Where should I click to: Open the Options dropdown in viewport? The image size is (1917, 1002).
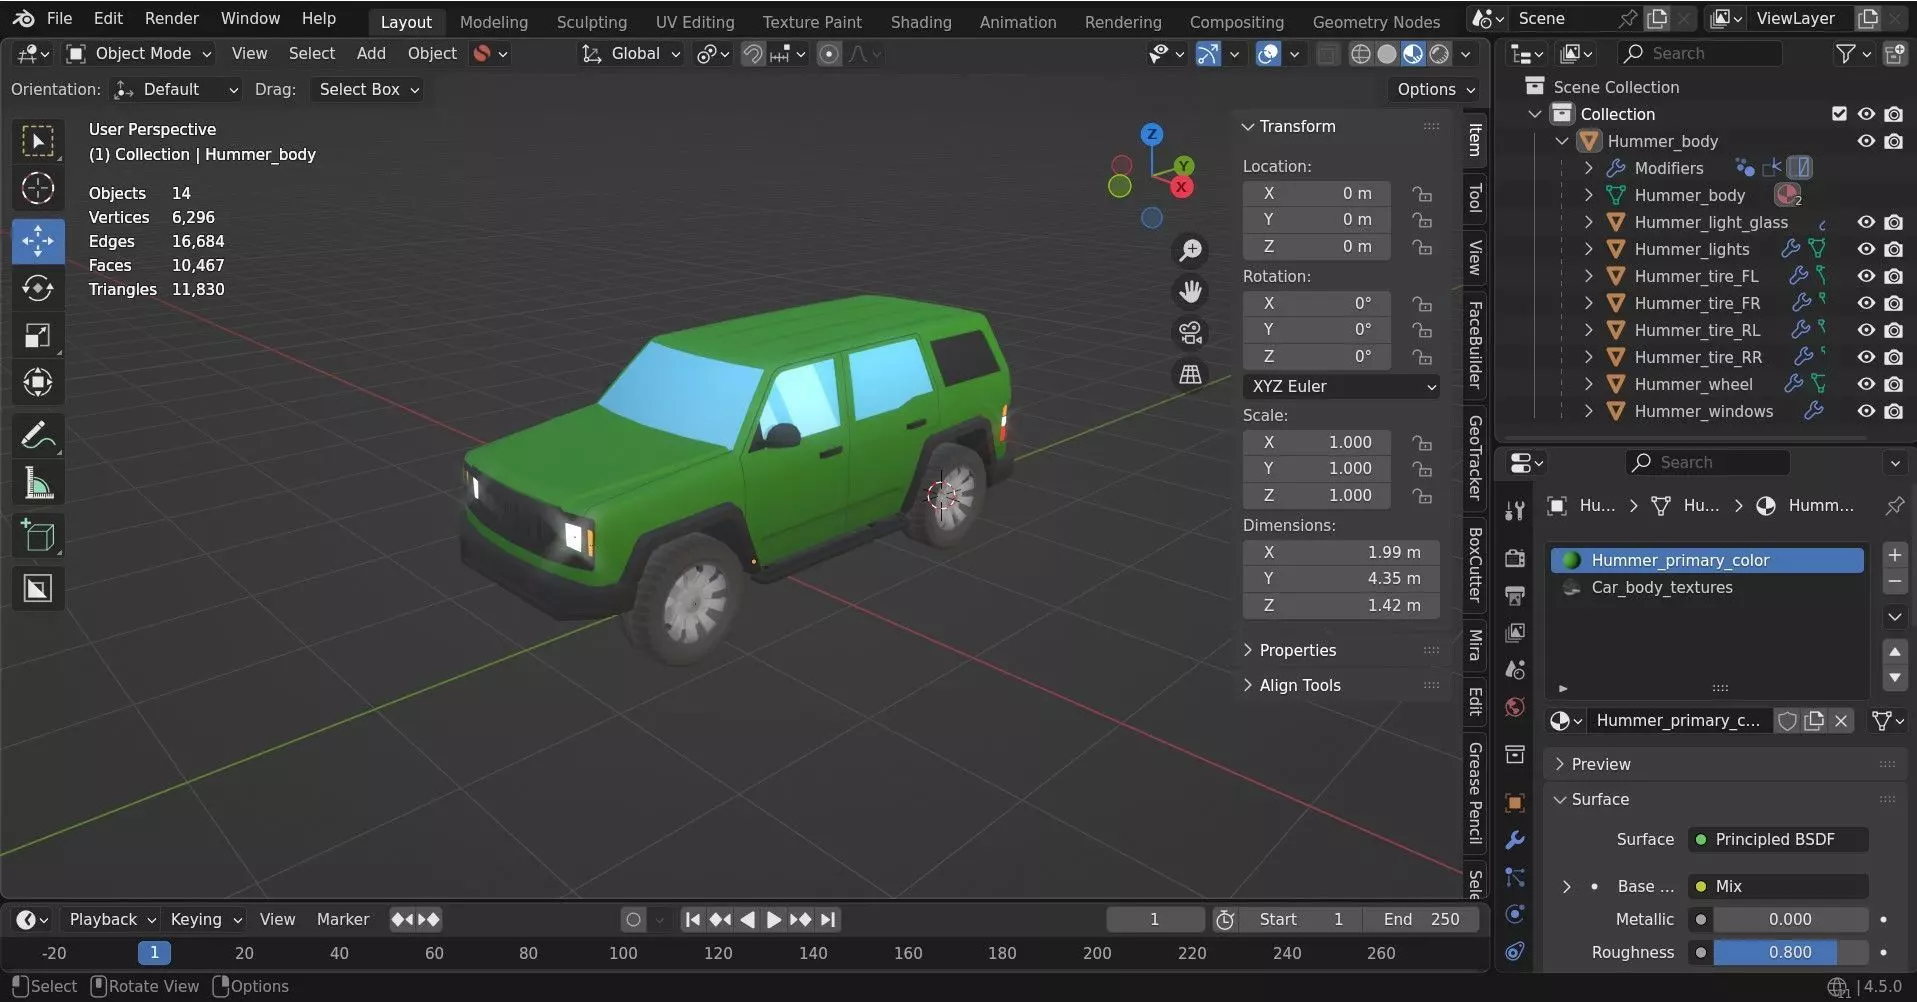pos(1436,90)
